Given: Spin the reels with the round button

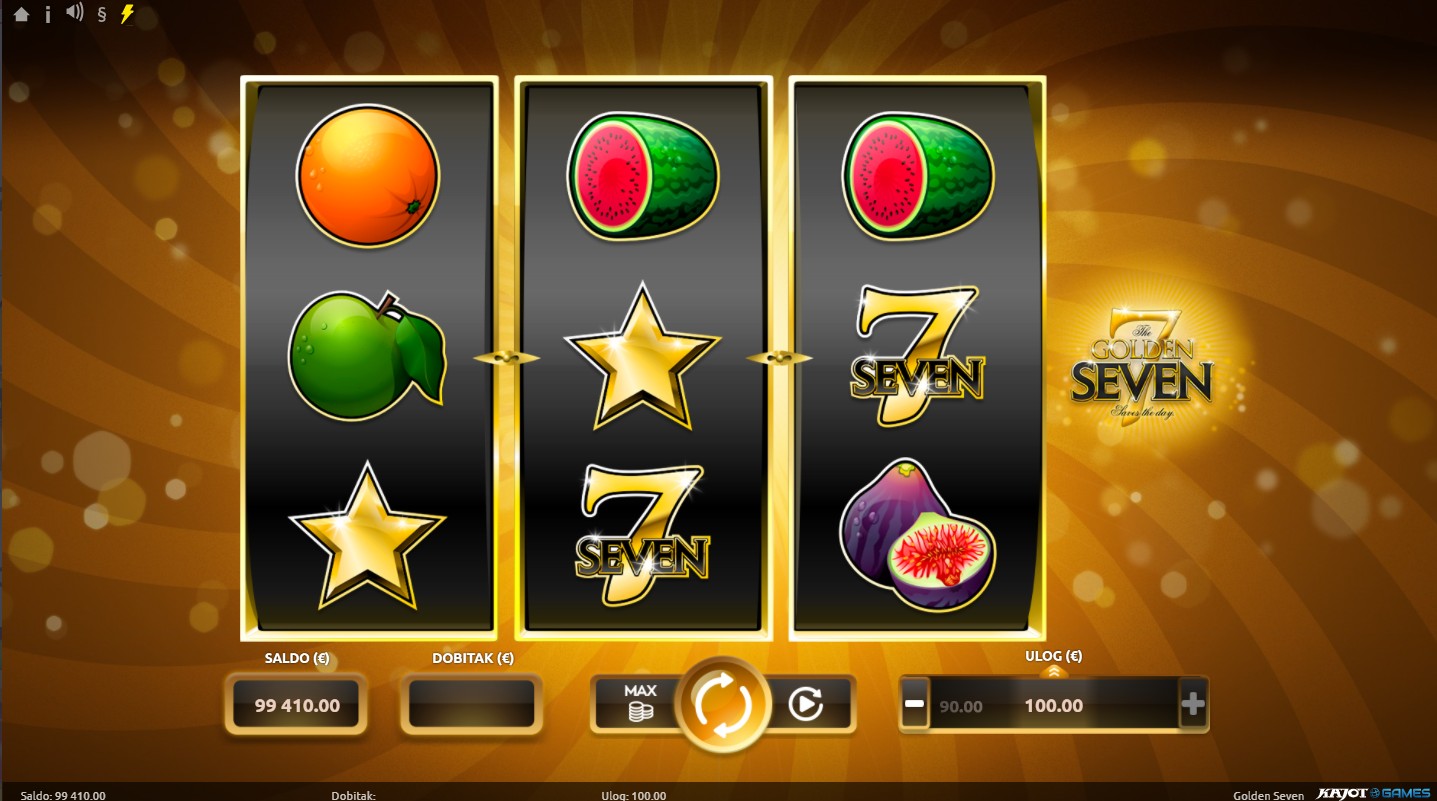Looking at the screenshot, I should pyautogui.click(x=722, y=705).
